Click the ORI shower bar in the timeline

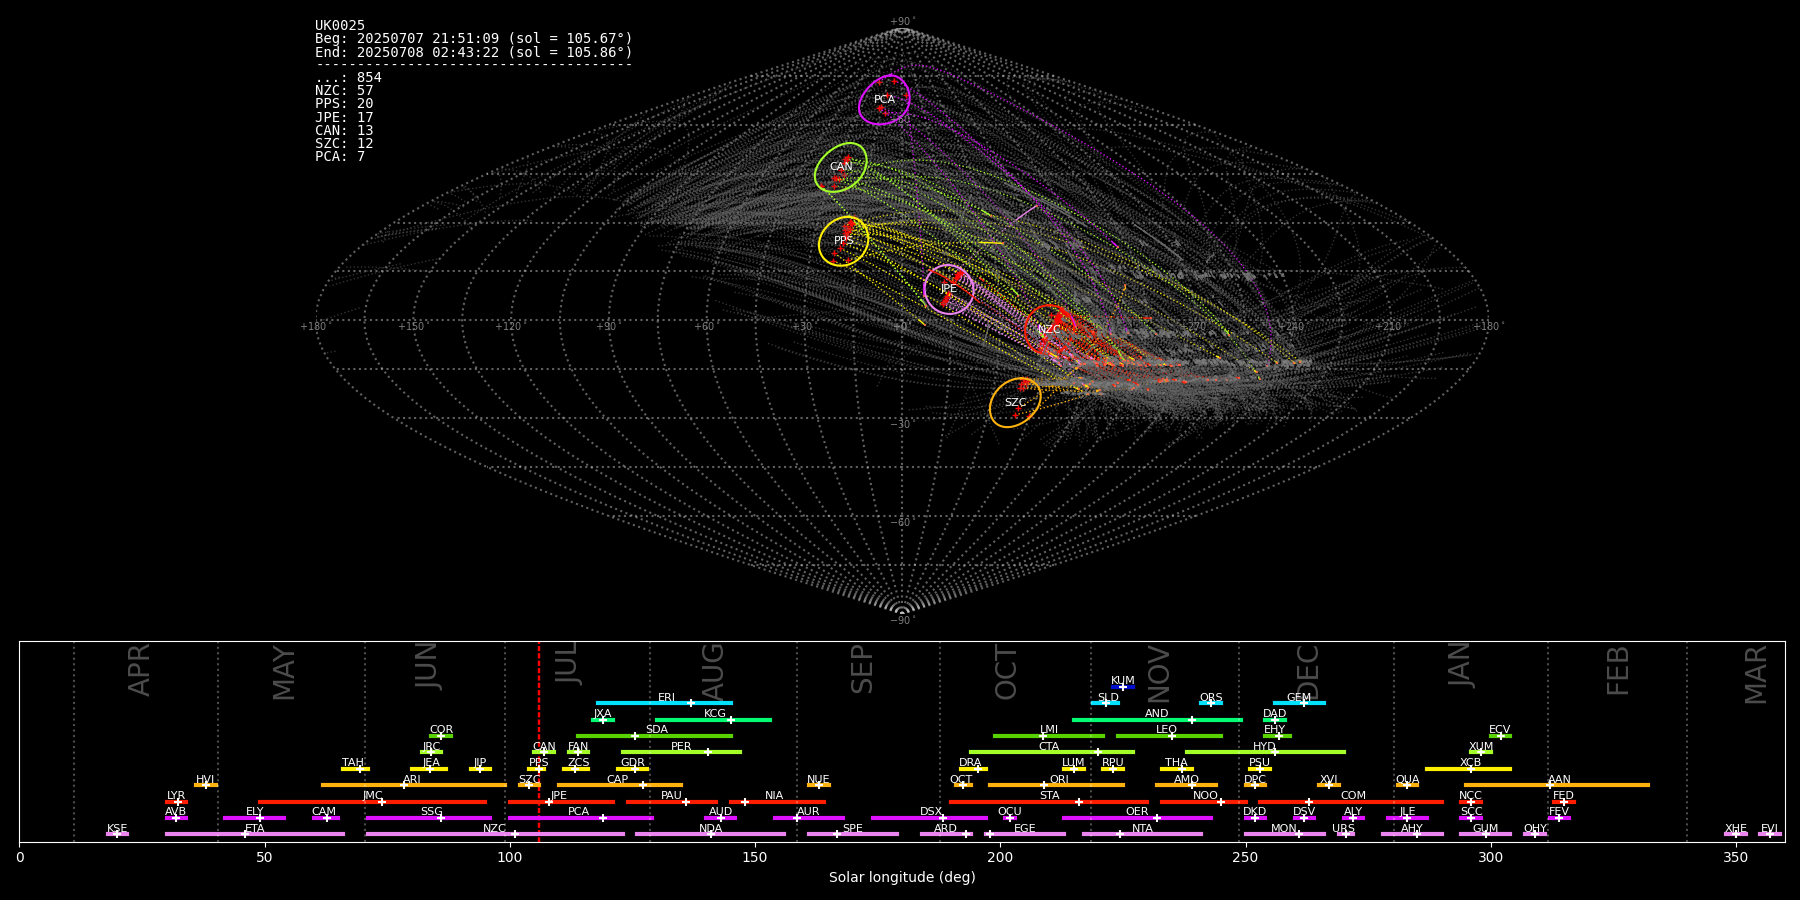[1056, 785]
